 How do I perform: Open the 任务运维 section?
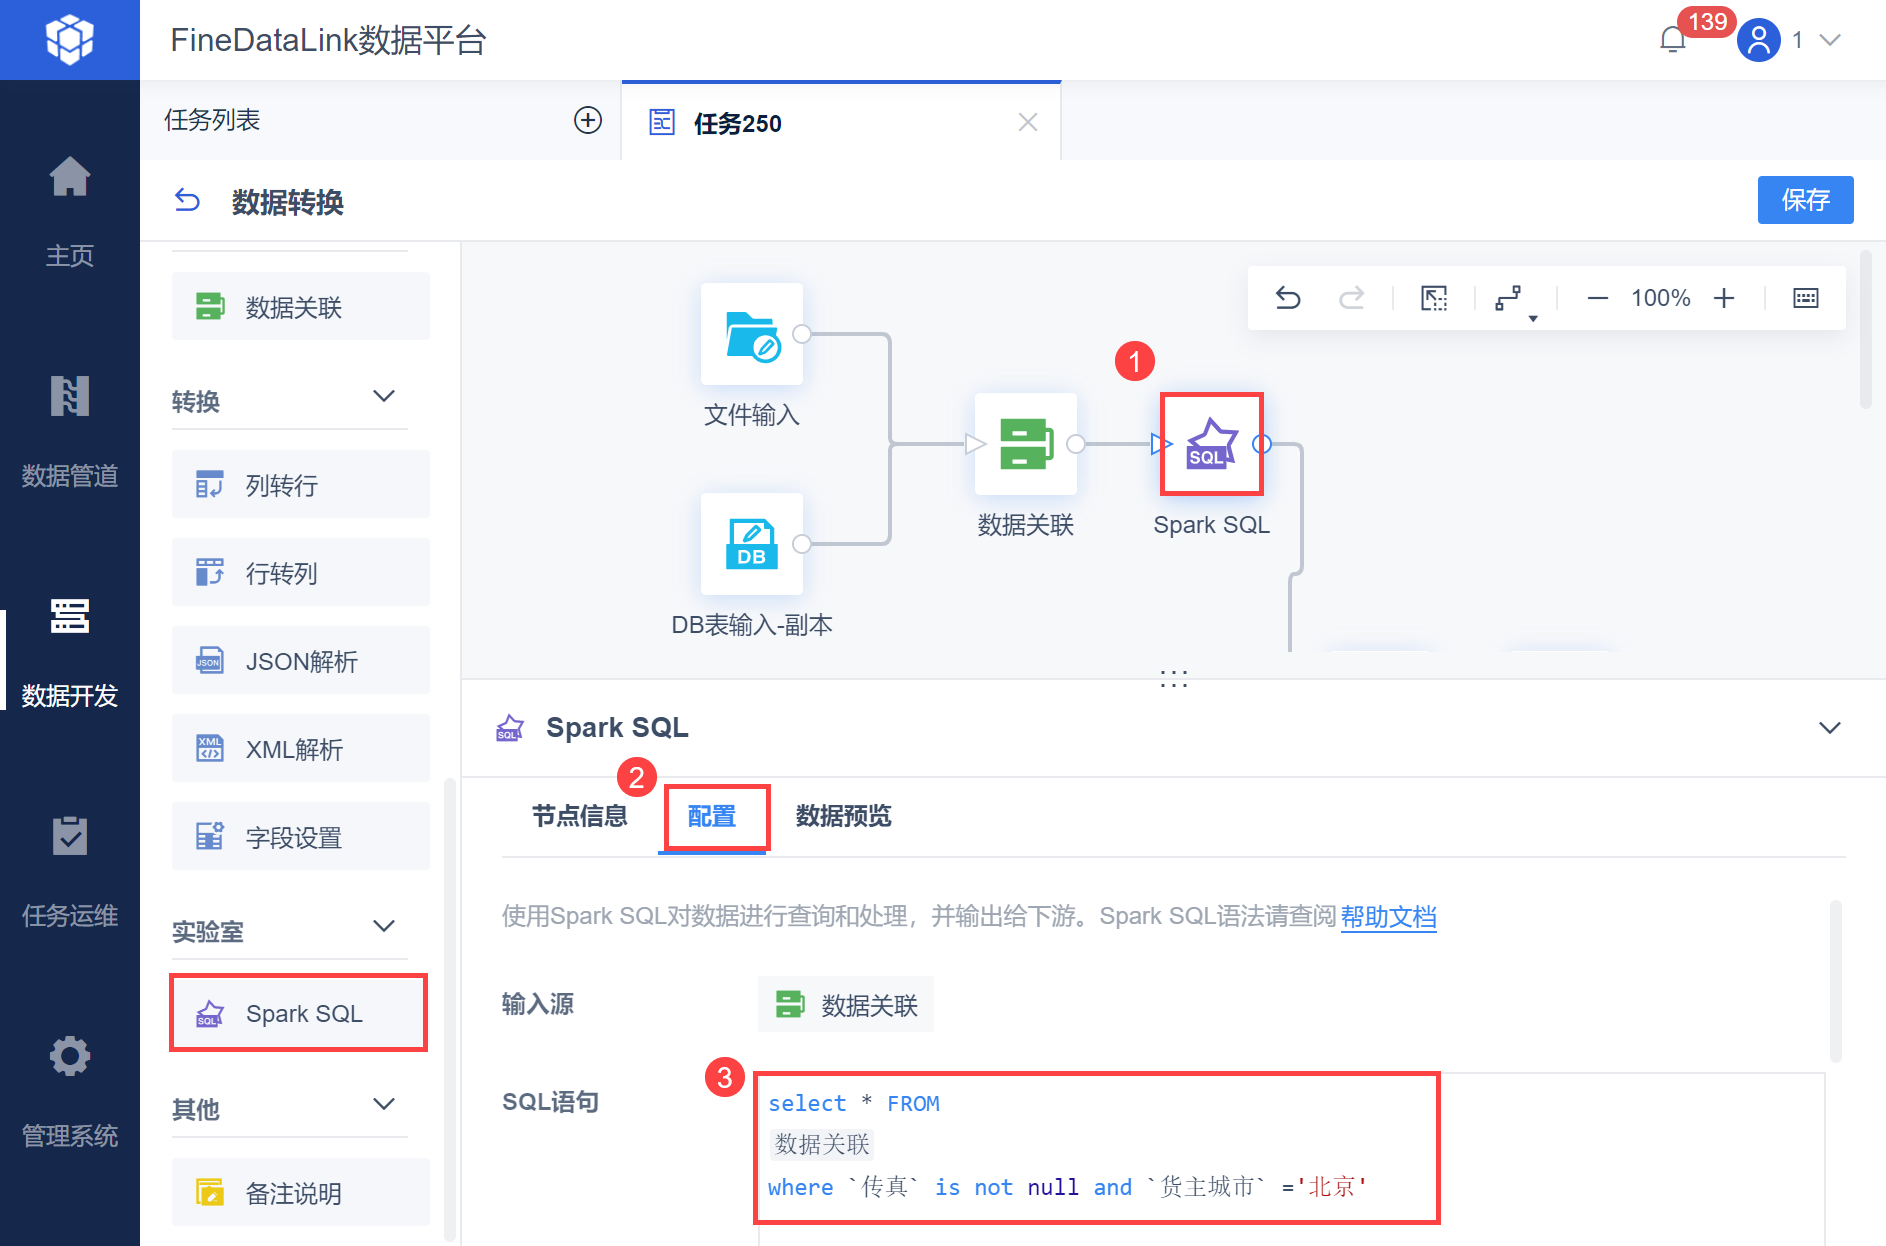(70, 872)
